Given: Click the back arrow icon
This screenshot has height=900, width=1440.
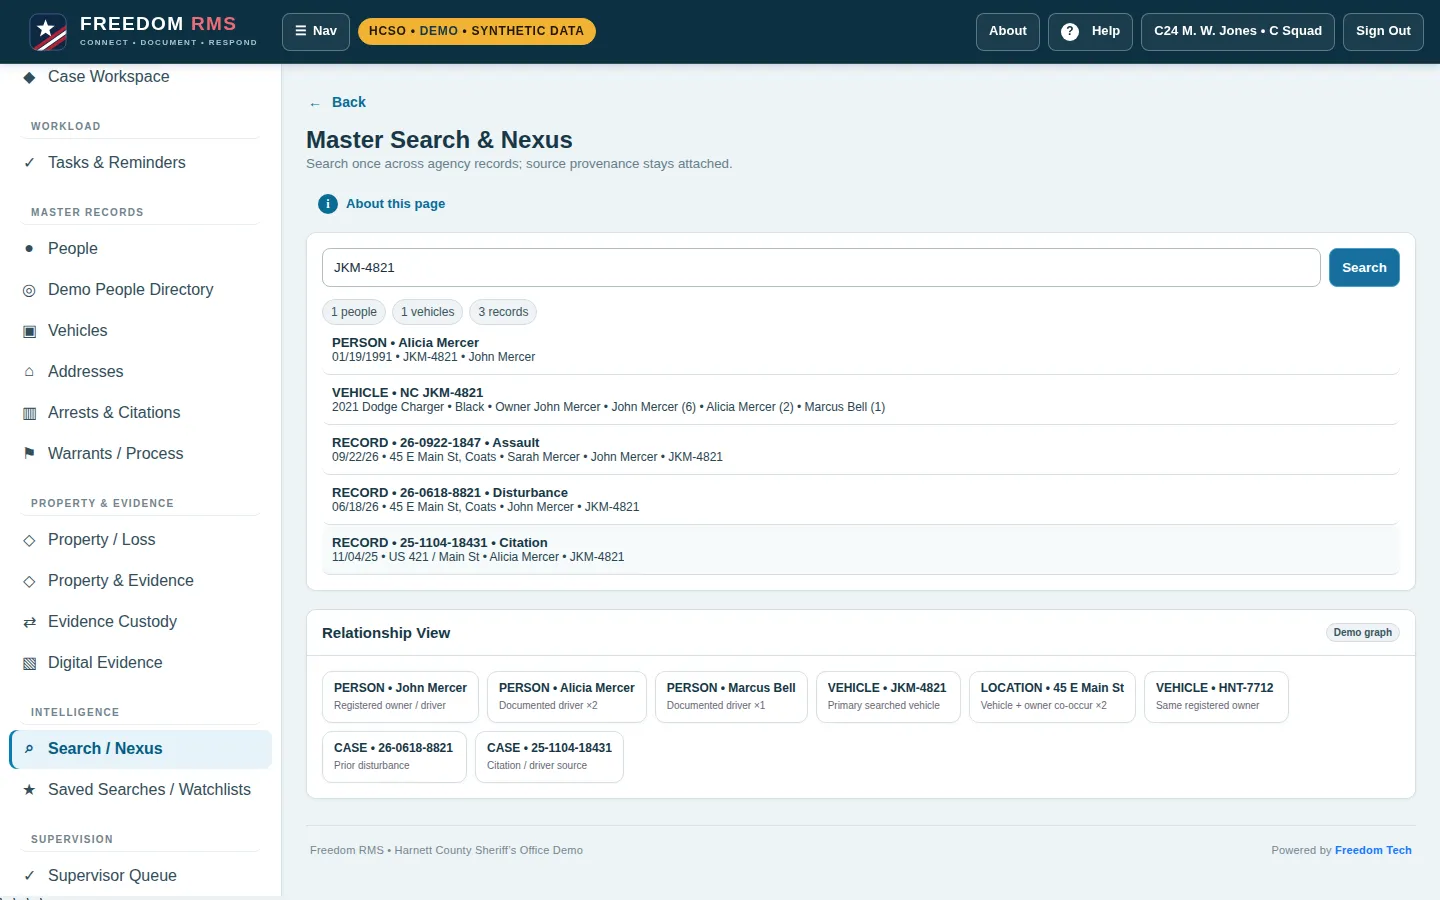Looking at the screenshot, I should pos(315,103).
